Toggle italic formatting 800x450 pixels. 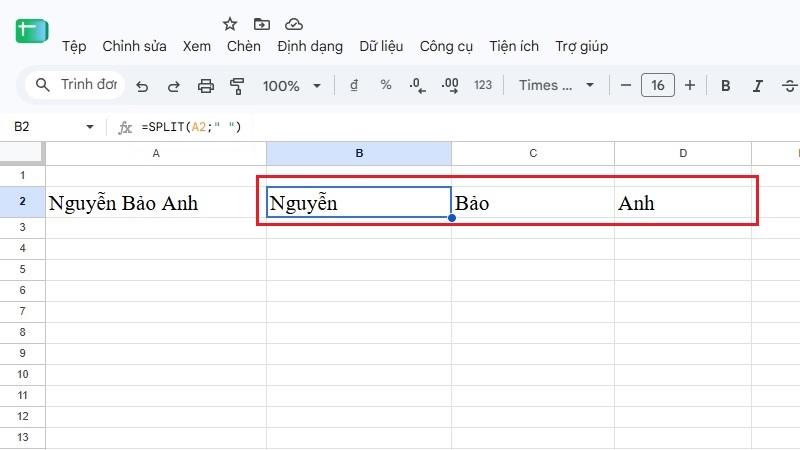pyautogui.click(x=758, y=86)
